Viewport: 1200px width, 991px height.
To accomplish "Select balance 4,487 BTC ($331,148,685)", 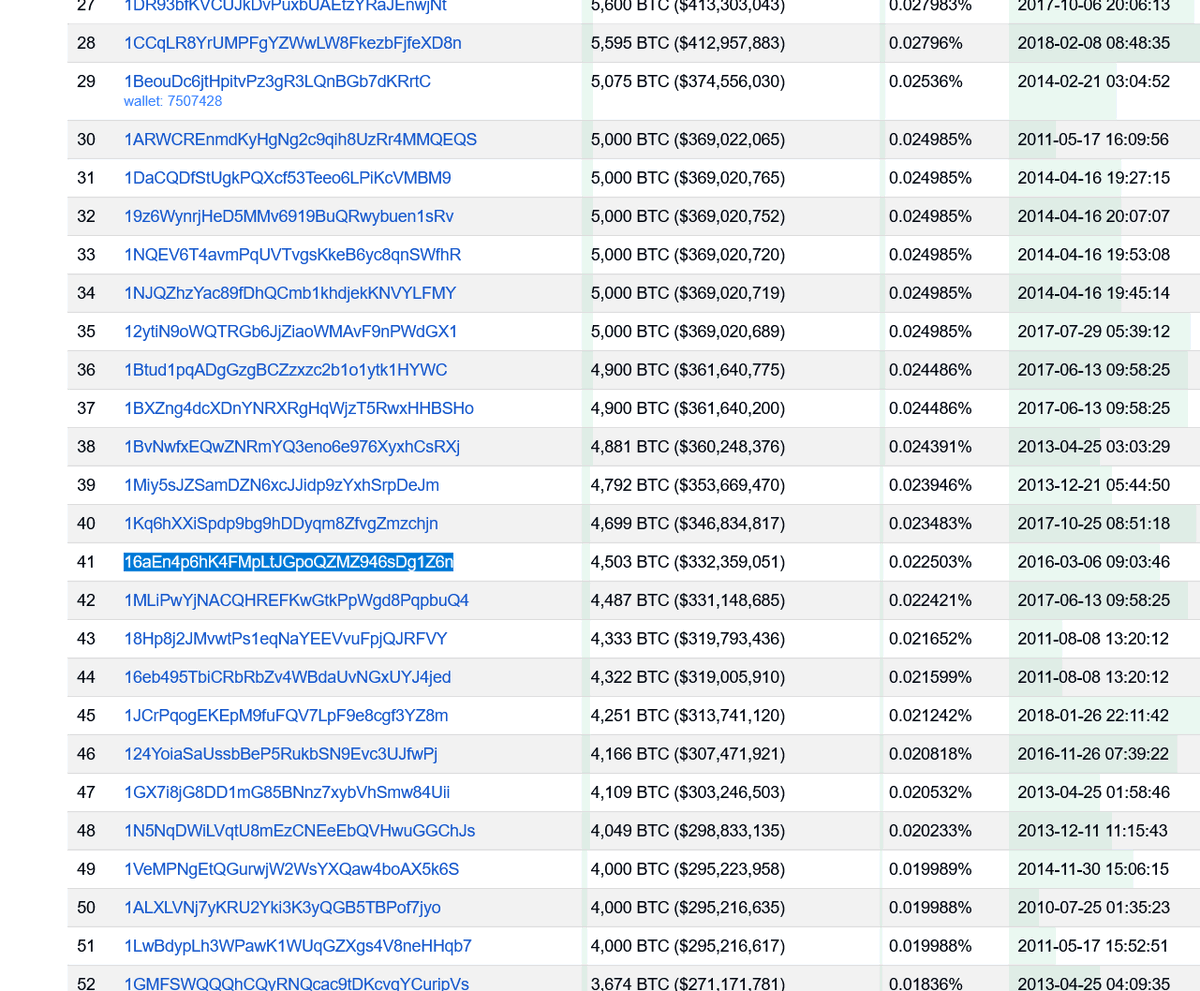I will [x=688, y=600].
